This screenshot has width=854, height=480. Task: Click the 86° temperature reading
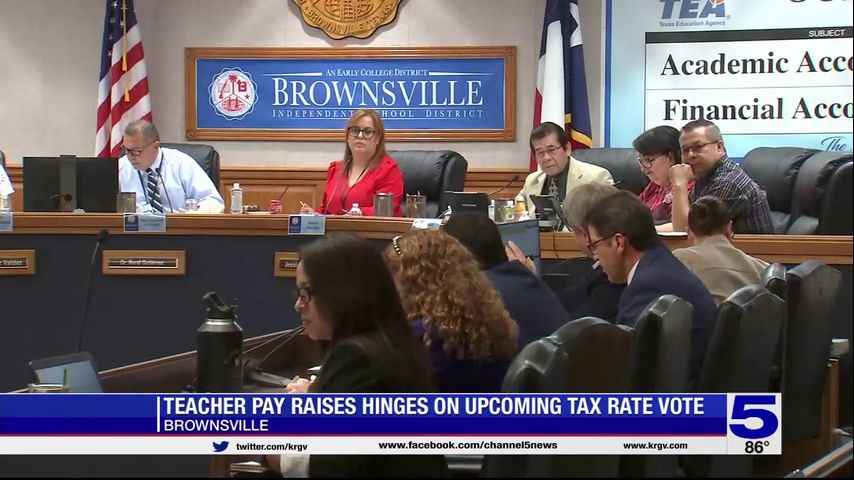pos(756,447)
